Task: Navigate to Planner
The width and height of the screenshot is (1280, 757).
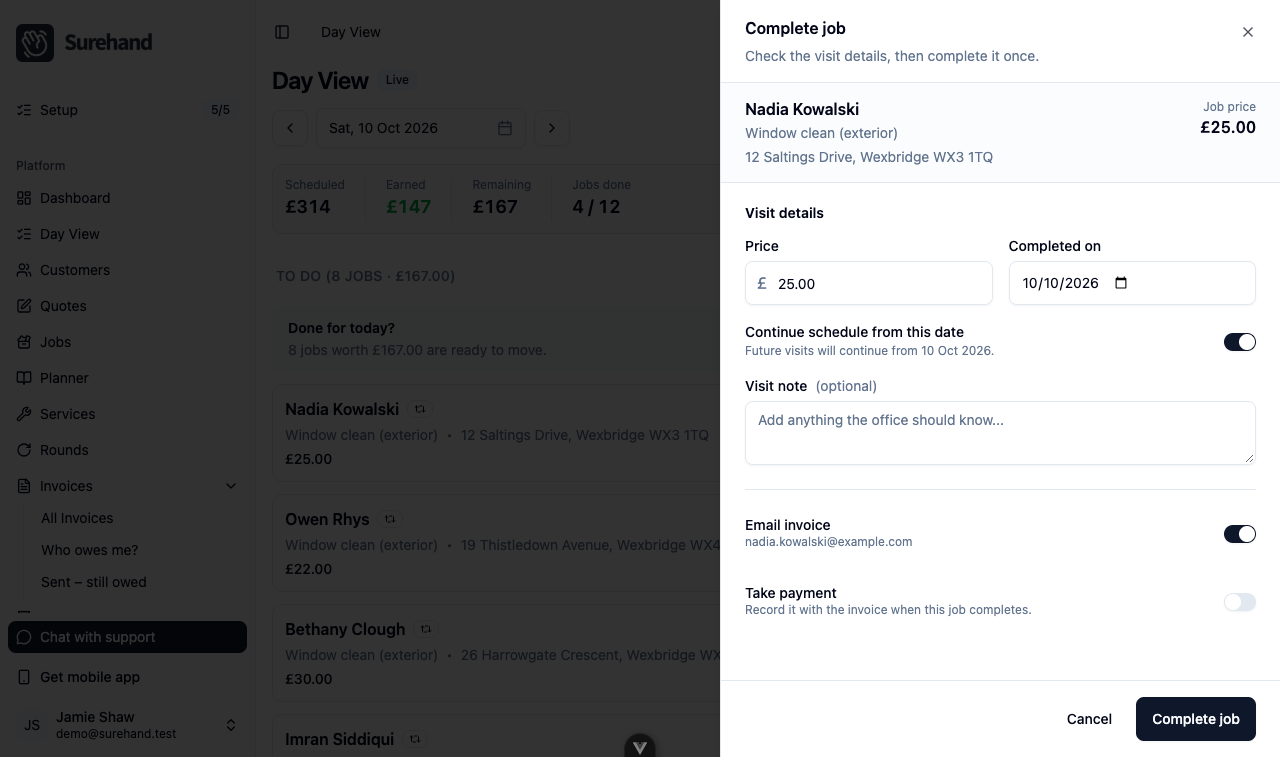Action: (128, 378)
